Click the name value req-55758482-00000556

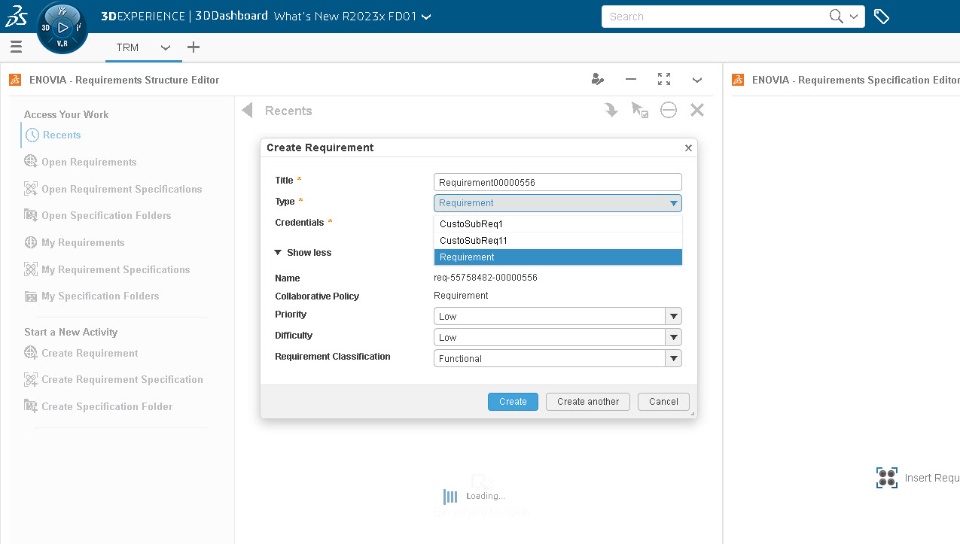point(486,277)
